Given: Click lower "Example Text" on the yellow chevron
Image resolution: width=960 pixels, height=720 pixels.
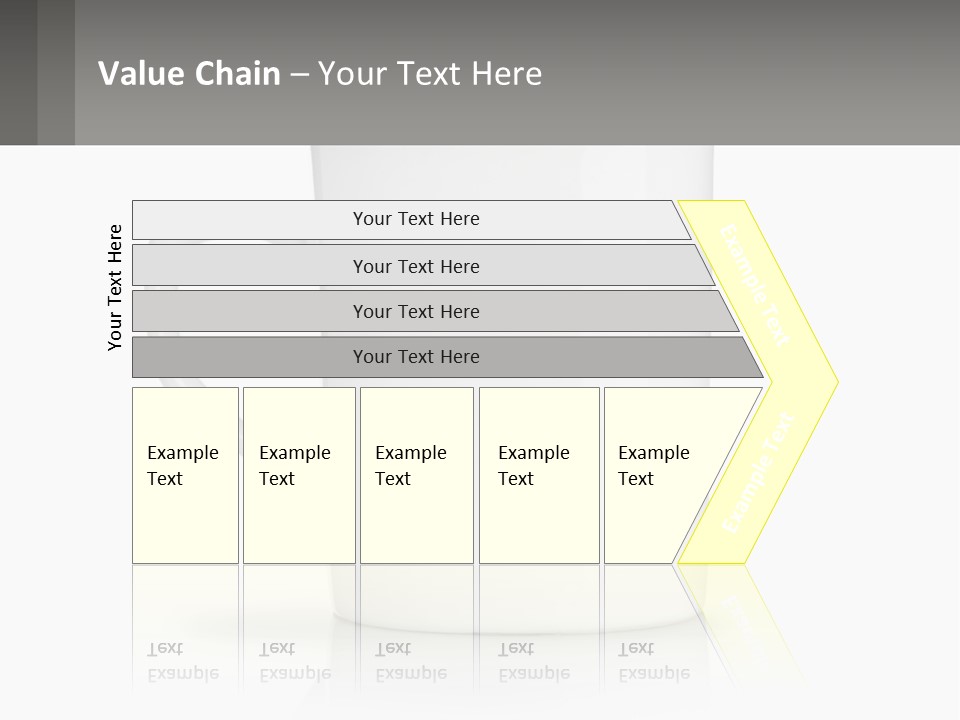Looking at the screenshot, I should tap(758, 472).
